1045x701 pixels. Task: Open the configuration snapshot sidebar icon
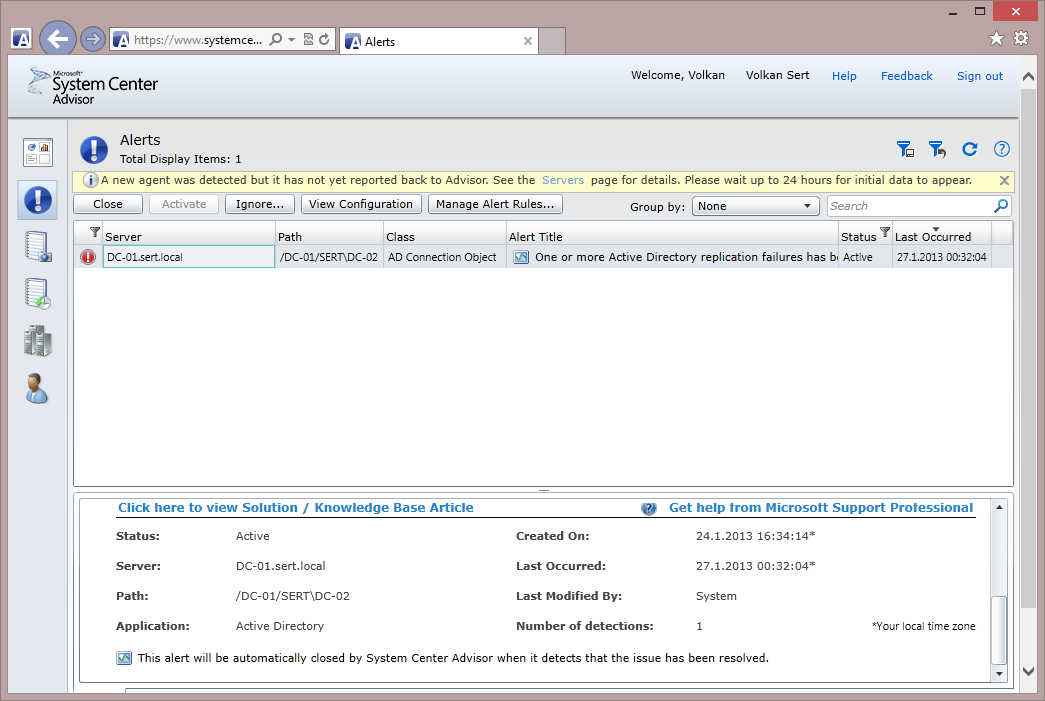(x=37, y=247)
